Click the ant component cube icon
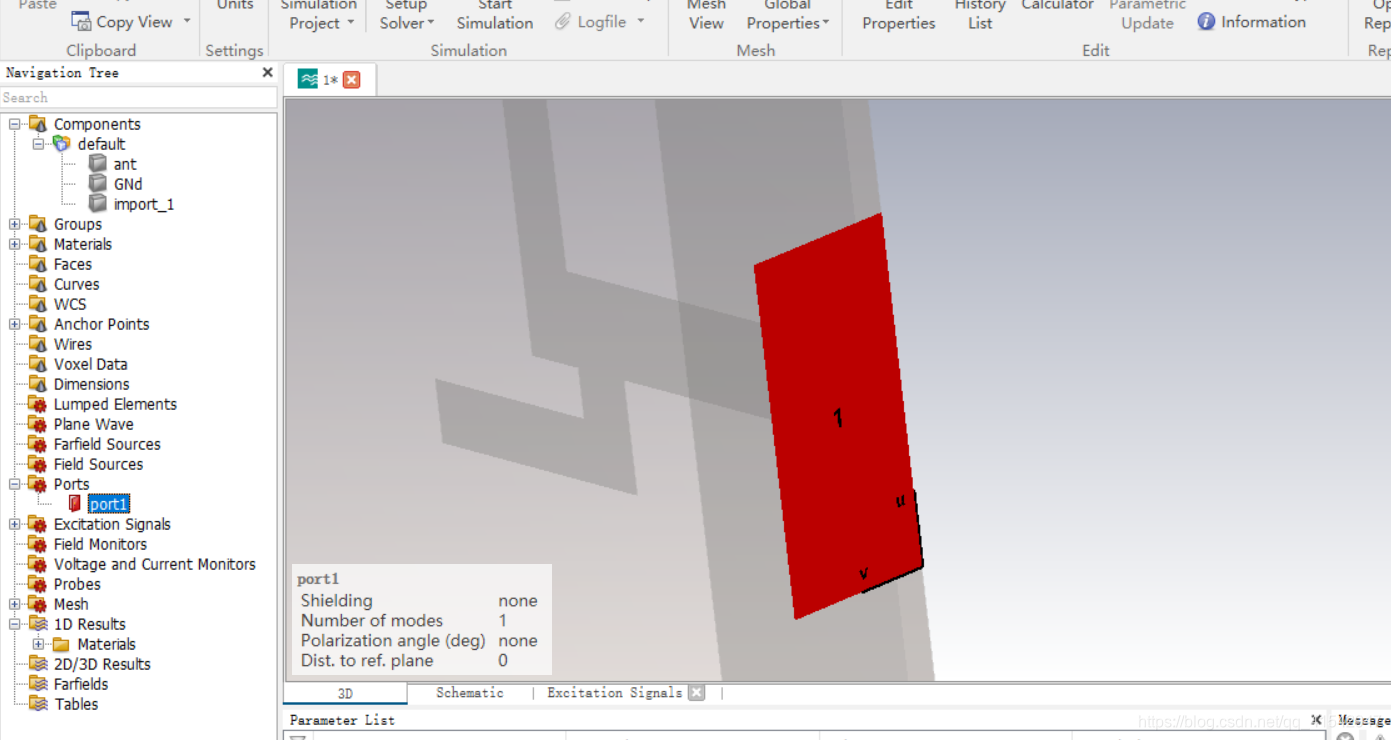Image resolution: width=1391 pixels, height=740 pixels. tap(97, 163)
